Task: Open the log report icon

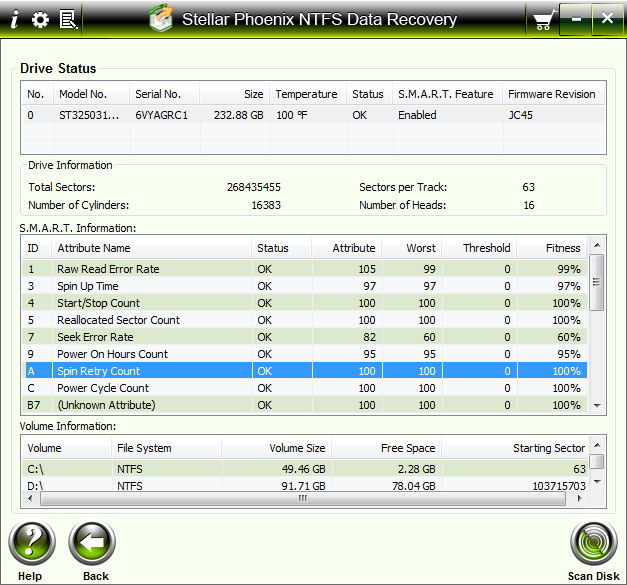Action: click(68, 19)
